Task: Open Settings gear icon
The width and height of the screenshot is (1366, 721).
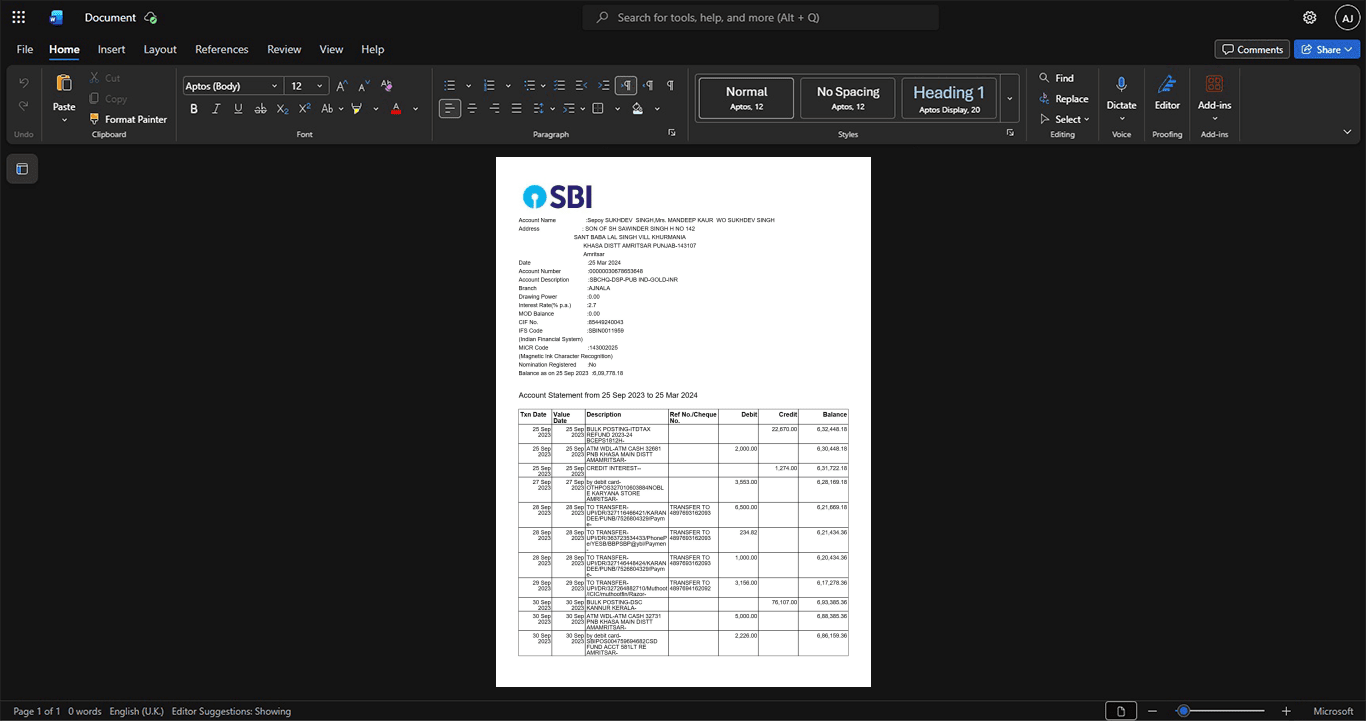Action: click(1309, 17)
